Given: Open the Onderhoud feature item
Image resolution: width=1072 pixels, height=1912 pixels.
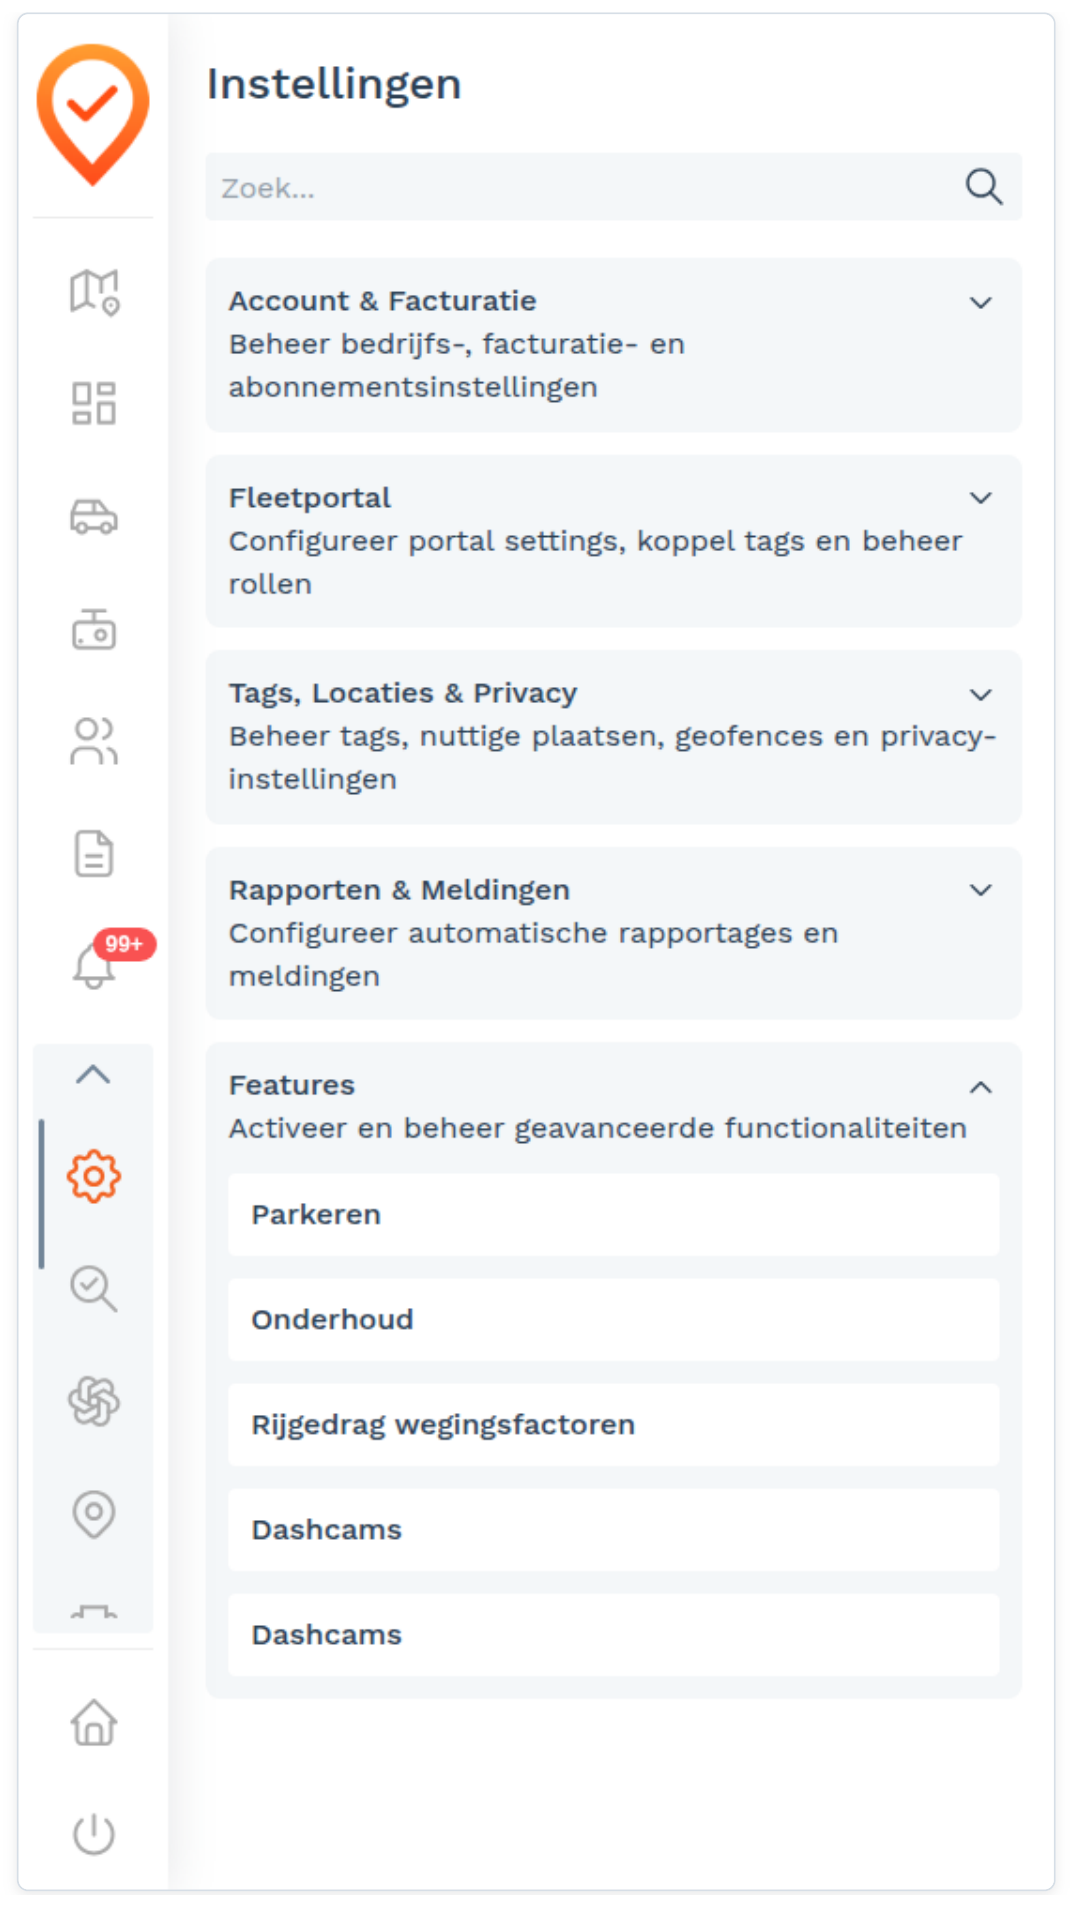Looking at the screenshot, I should [613, 1319].
